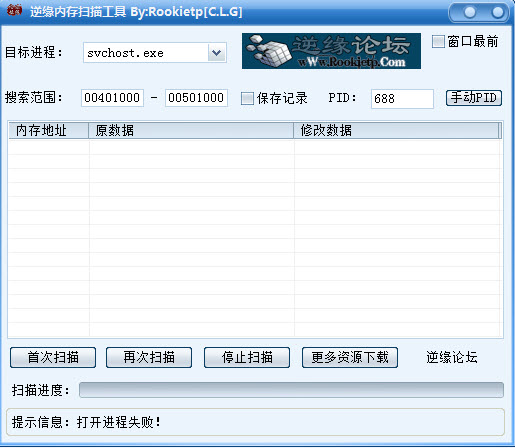Expand the 目标进程 dropdown arrow

[x=217, y=53]
